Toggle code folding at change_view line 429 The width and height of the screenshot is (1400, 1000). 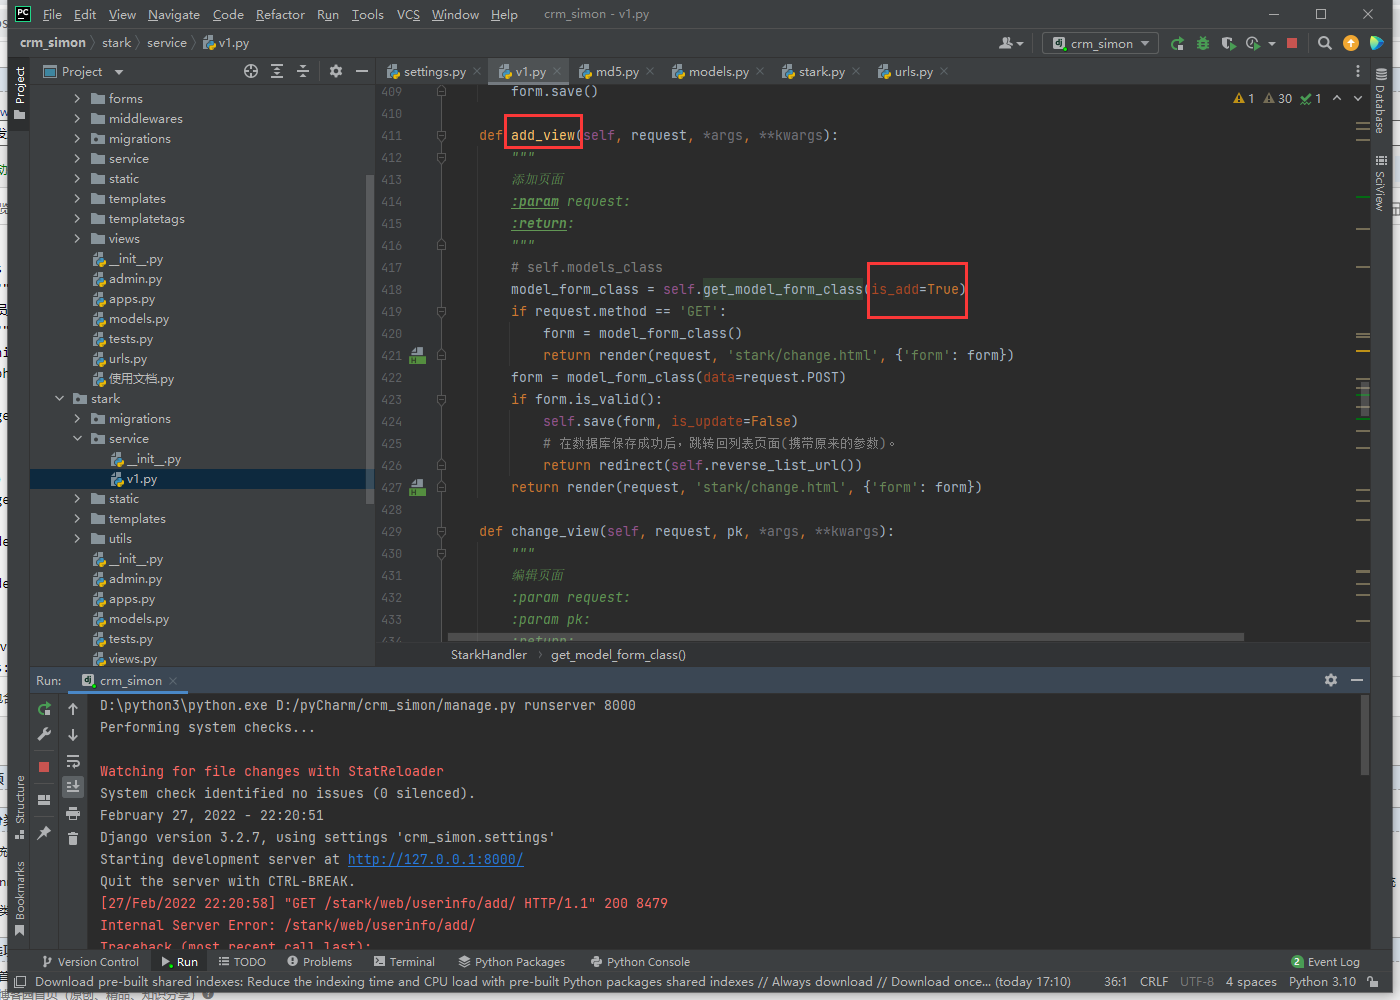(x=441, y=531)
